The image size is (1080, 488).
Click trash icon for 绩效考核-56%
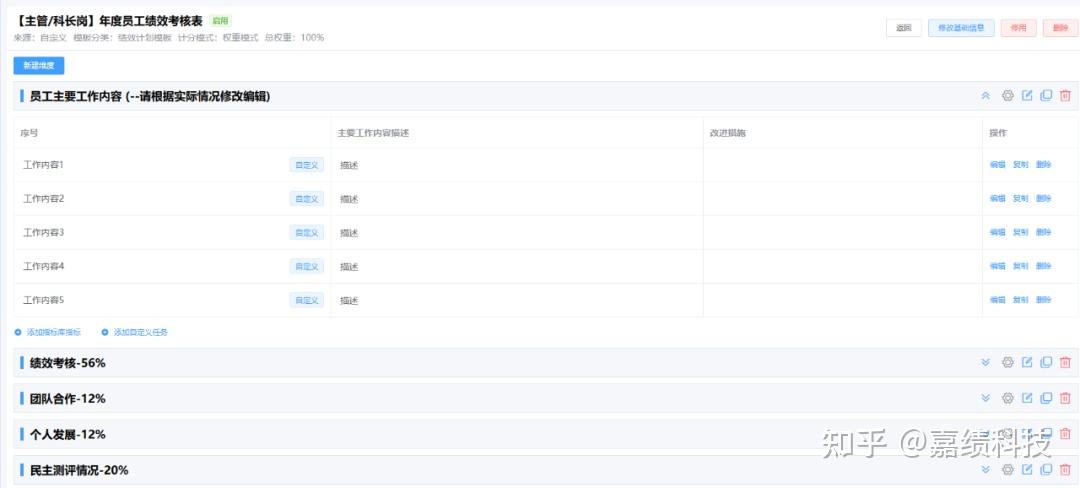(1066, 362)
